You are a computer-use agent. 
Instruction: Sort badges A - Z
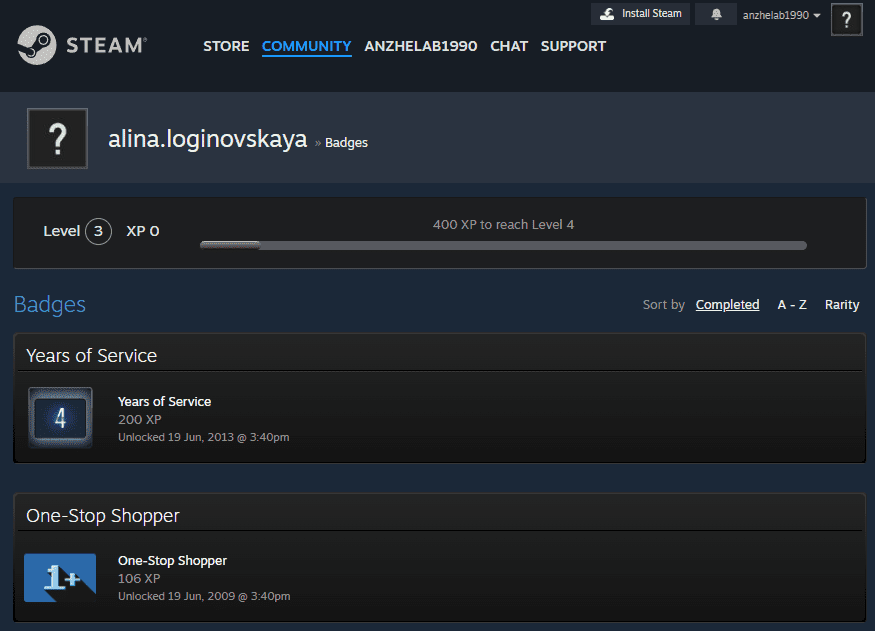[792, 305]
